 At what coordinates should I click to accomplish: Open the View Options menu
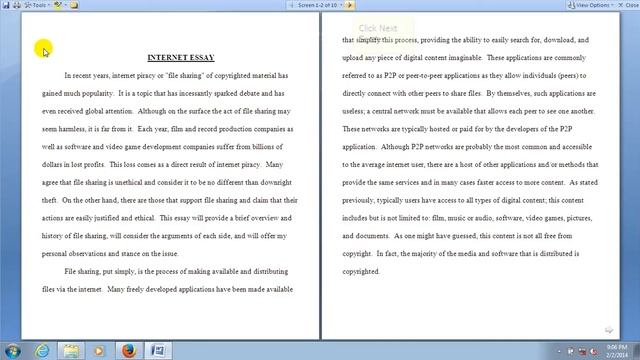[x=591, y=5]
